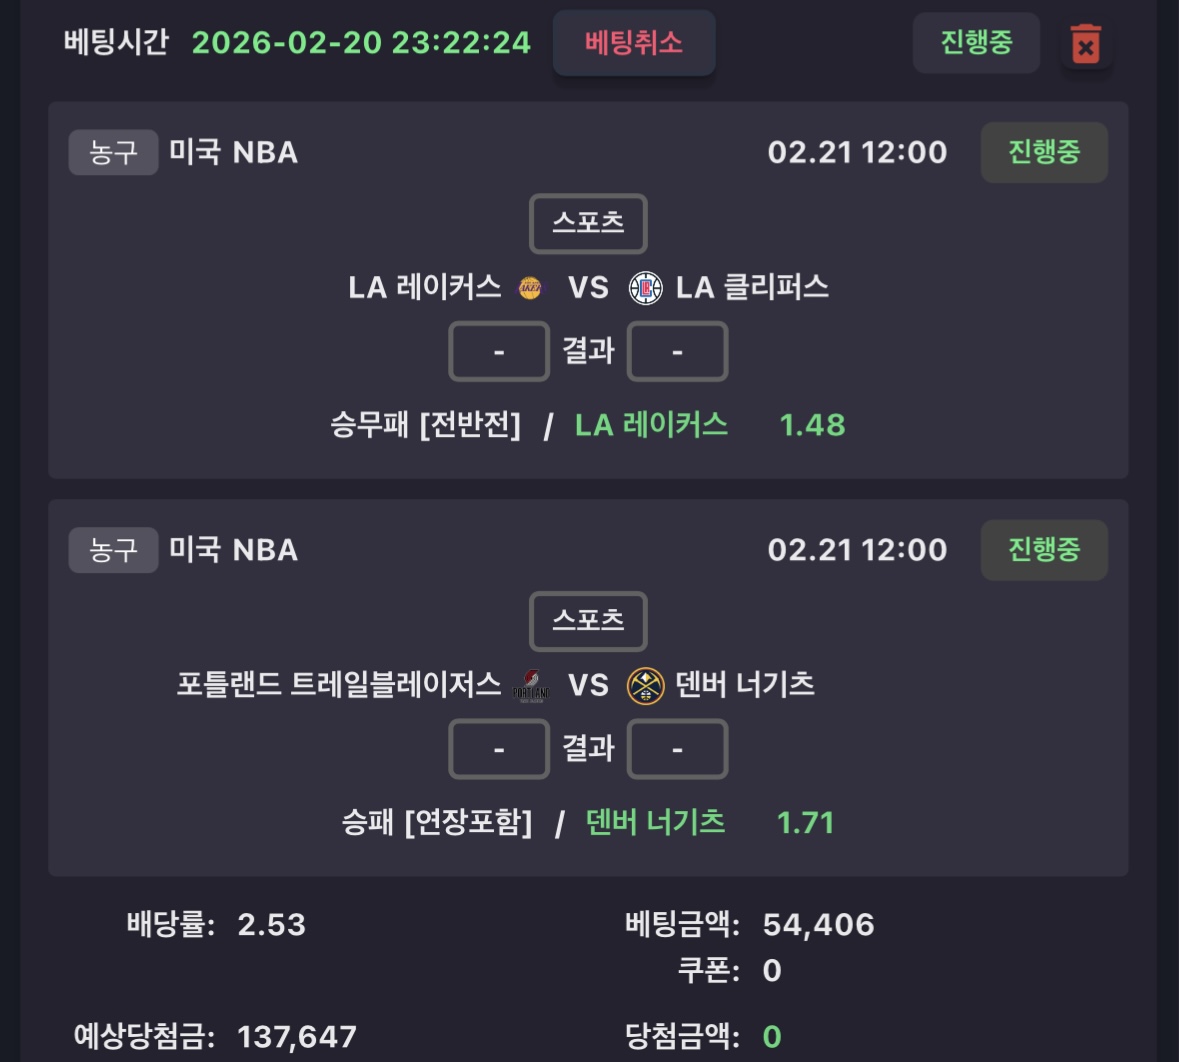This screenshot has height=1062, width=1179.
Task: Click the bet time 2026-02-20 timestamp
Action: [x=361, y=42]
